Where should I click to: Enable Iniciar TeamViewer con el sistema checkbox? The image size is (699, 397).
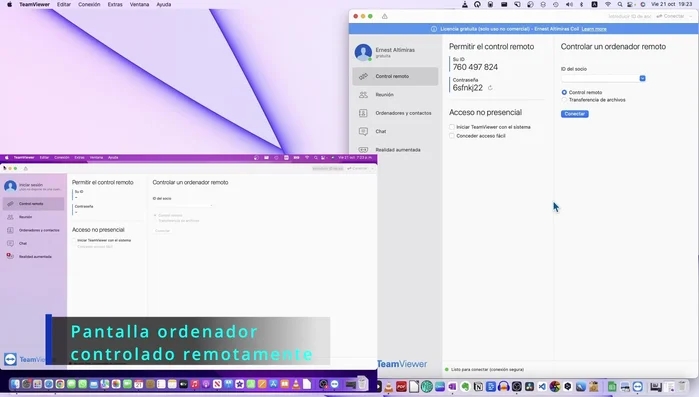(x=452, y=127)
